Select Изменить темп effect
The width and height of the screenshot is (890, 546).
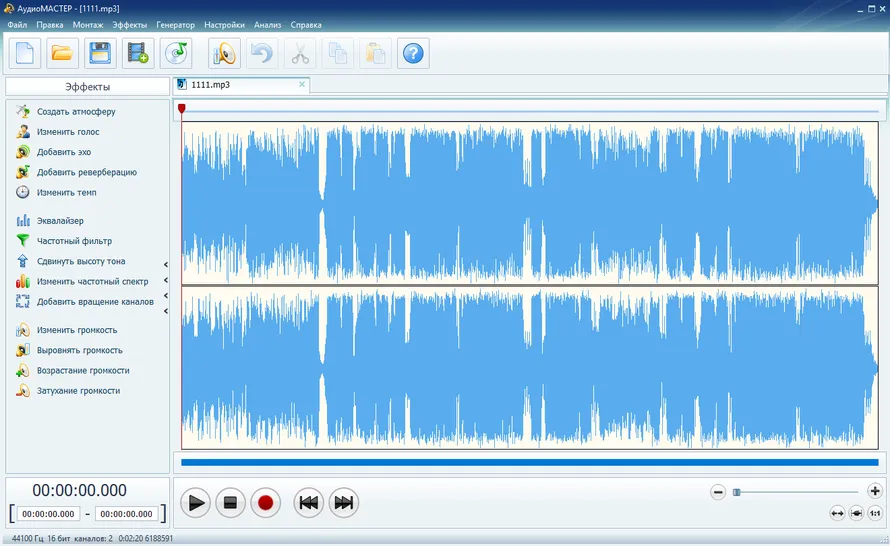(x=66, y=192)
